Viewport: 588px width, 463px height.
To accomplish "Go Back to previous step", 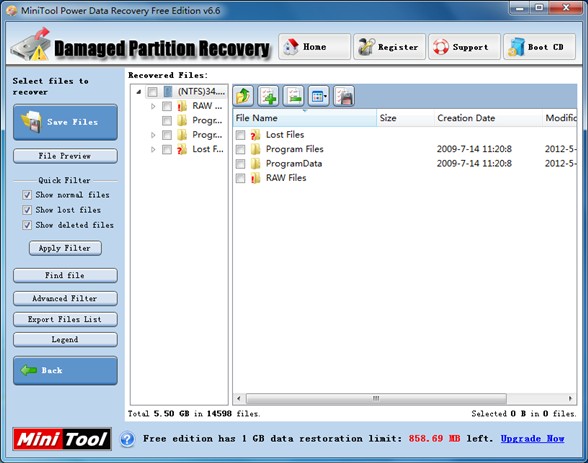I will point(65,371).
